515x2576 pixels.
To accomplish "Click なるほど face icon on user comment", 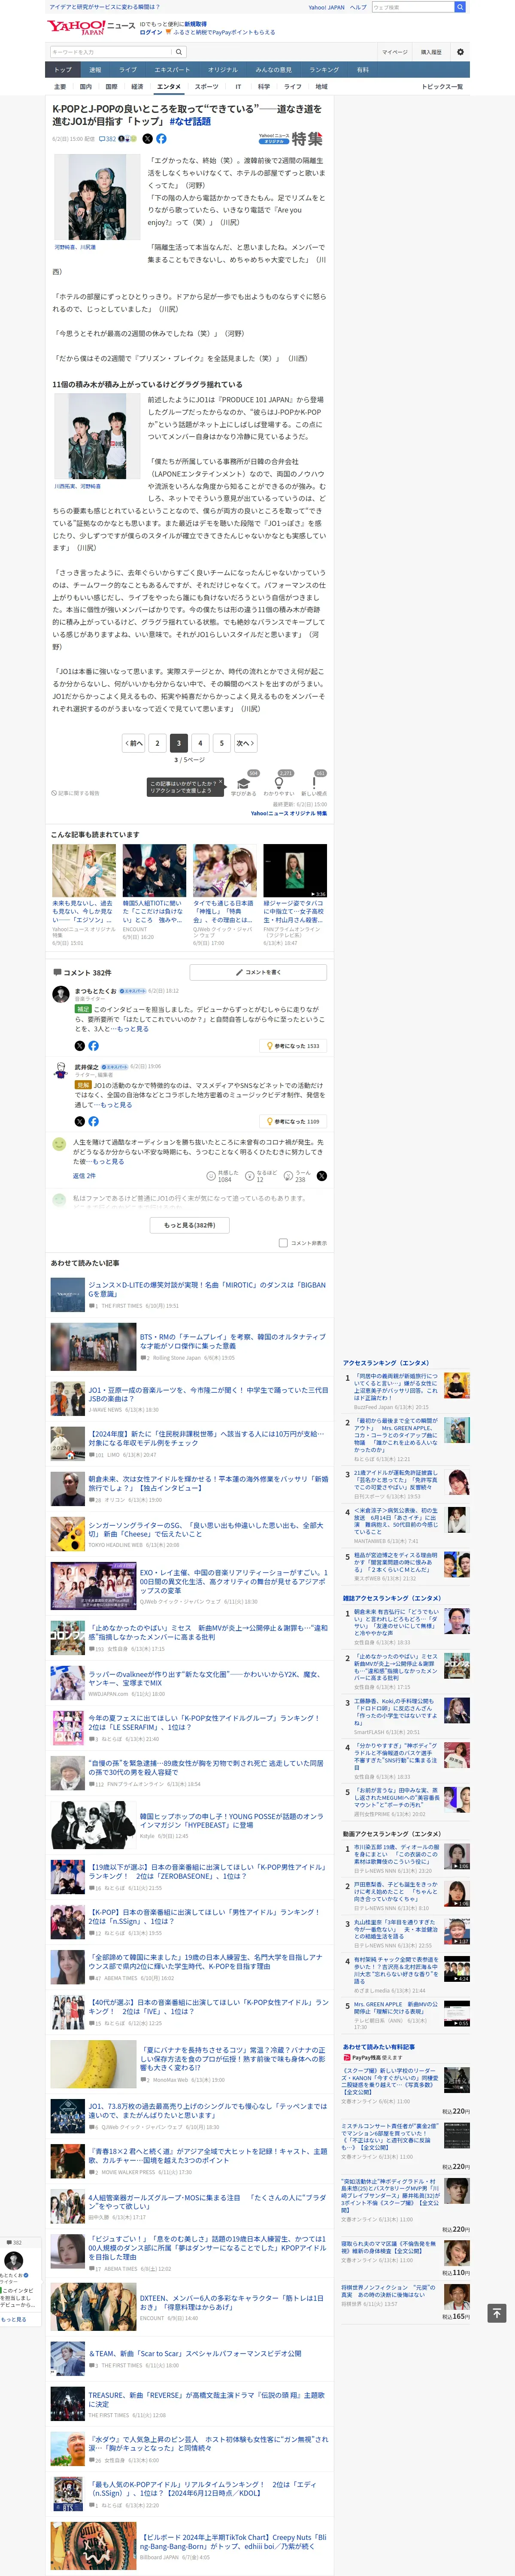I will [x=250, y=1176].
